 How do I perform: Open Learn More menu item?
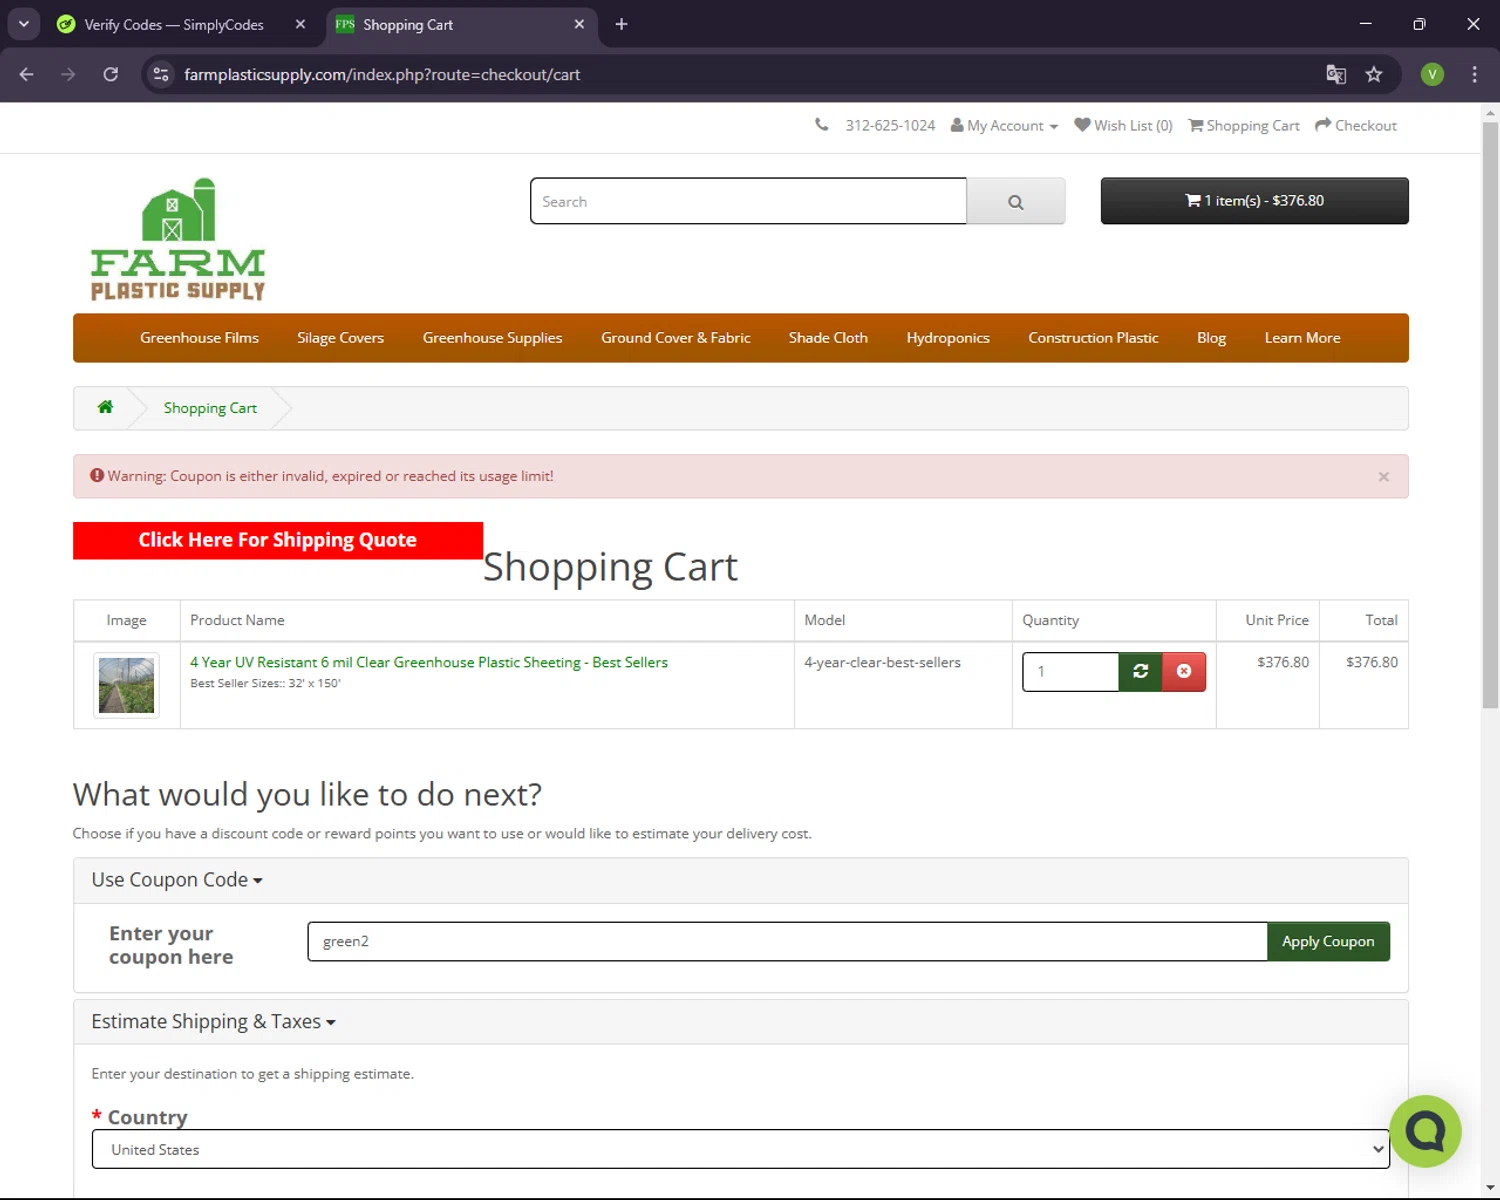[x=1302, y=338]
